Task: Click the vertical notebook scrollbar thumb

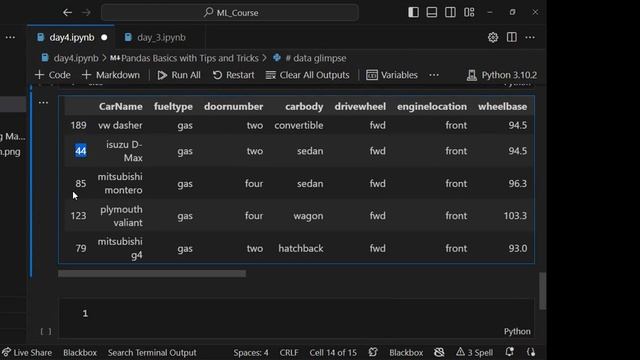Action: (542, 291)
